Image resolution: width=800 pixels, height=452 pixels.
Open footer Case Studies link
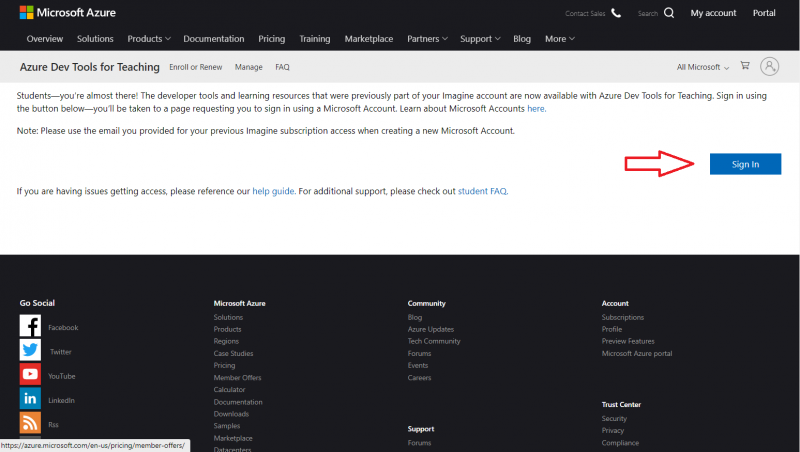click(x=233, y=354)
